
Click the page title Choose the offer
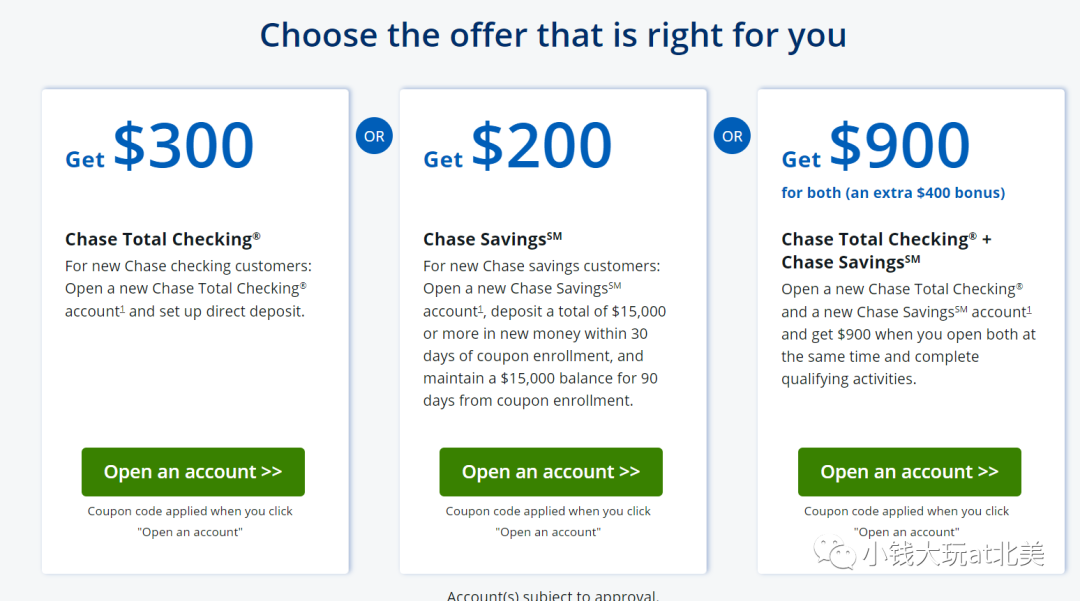click(553, 35)
